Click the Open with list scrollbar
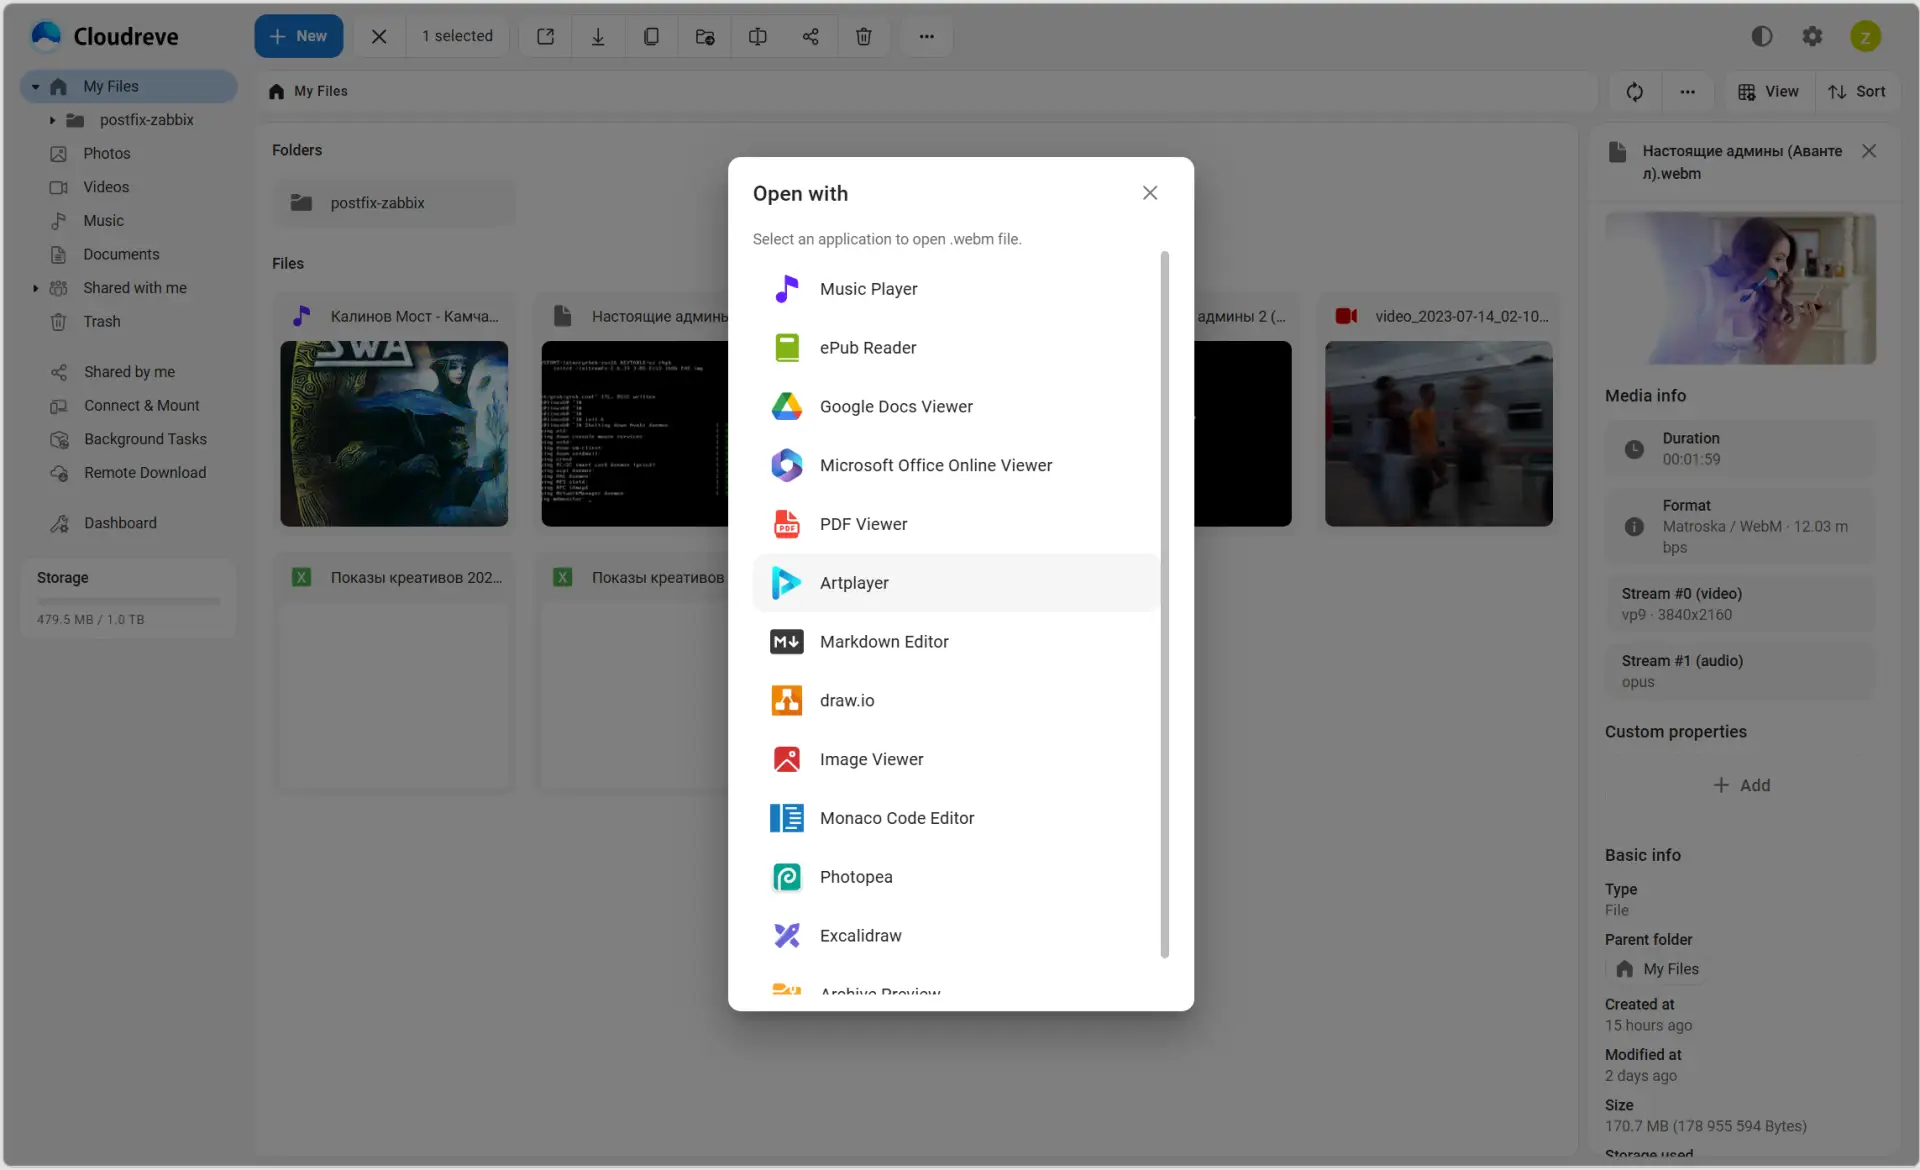This screenshot has width=1920, height=1170. point(1164,605)
